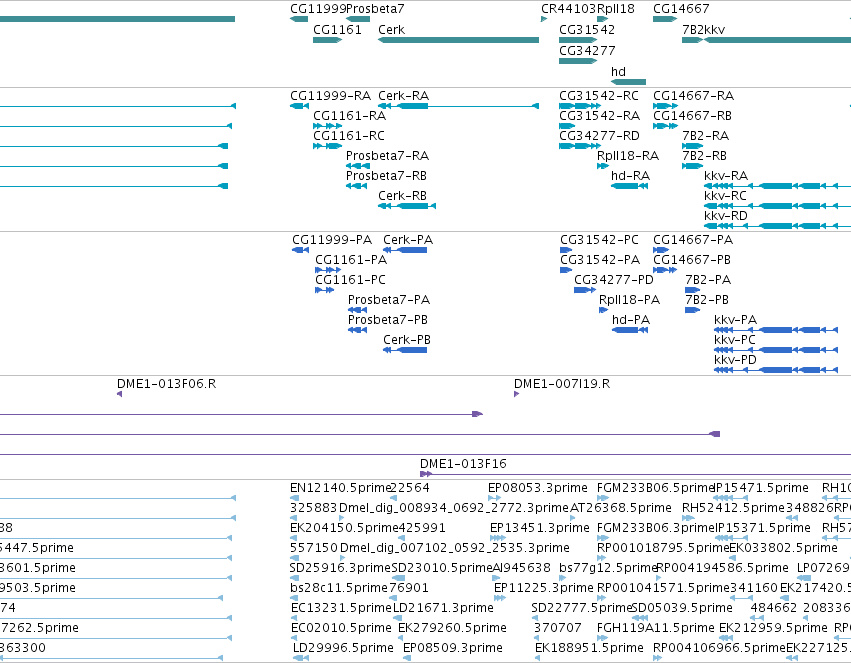Click the Prosbeta7-PB protein

coord(358,330)
